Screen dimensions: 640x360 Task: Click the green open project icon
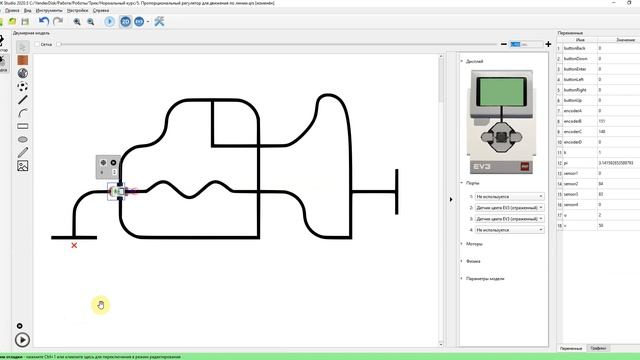click(x=13, y=22)
